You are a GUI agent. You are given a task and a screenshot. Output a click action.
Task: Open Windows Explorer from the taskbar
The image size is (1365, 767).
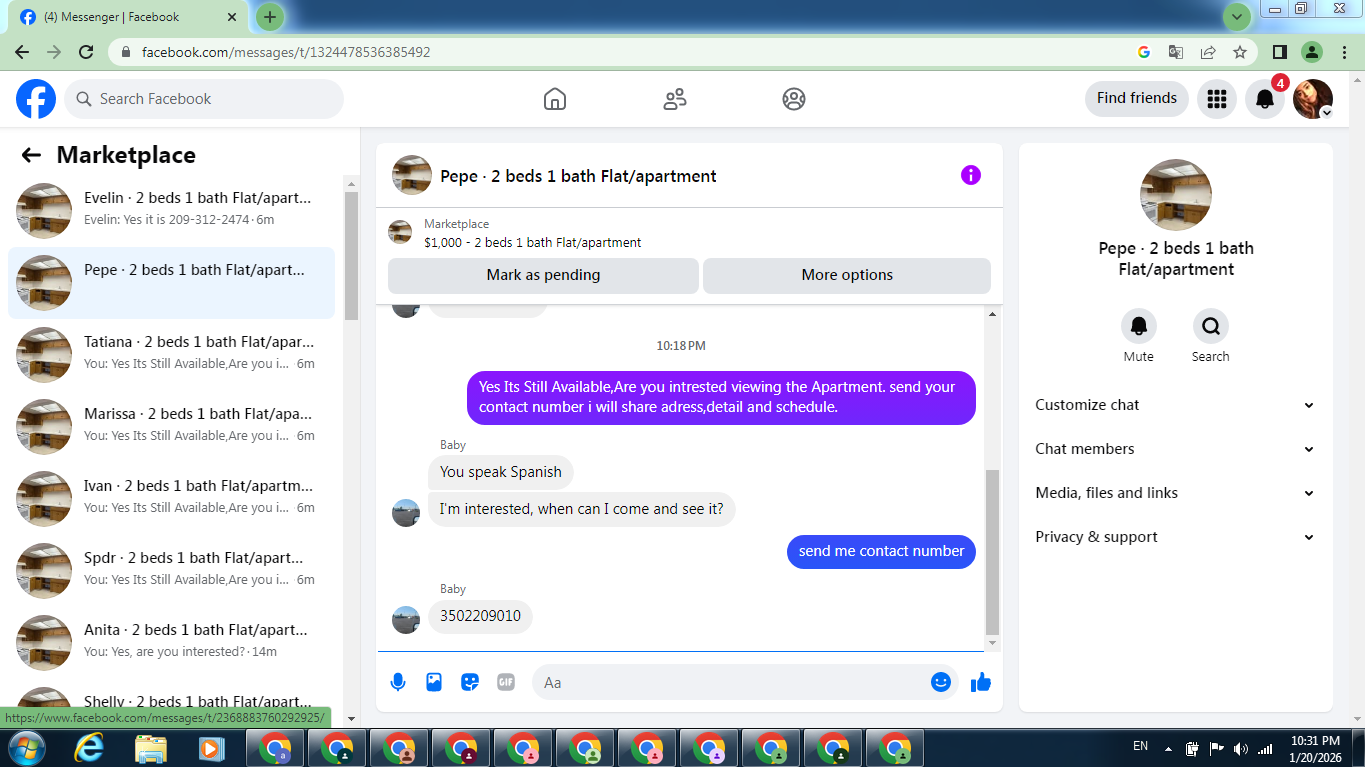click(x=151, y=747)
